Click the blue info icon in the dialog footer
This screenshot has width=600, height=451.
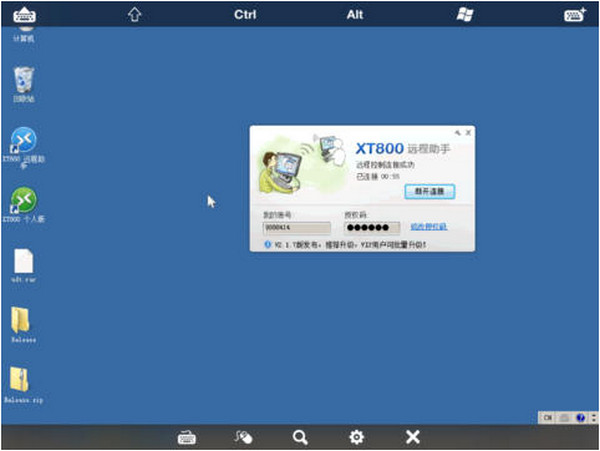coord(267,244)
